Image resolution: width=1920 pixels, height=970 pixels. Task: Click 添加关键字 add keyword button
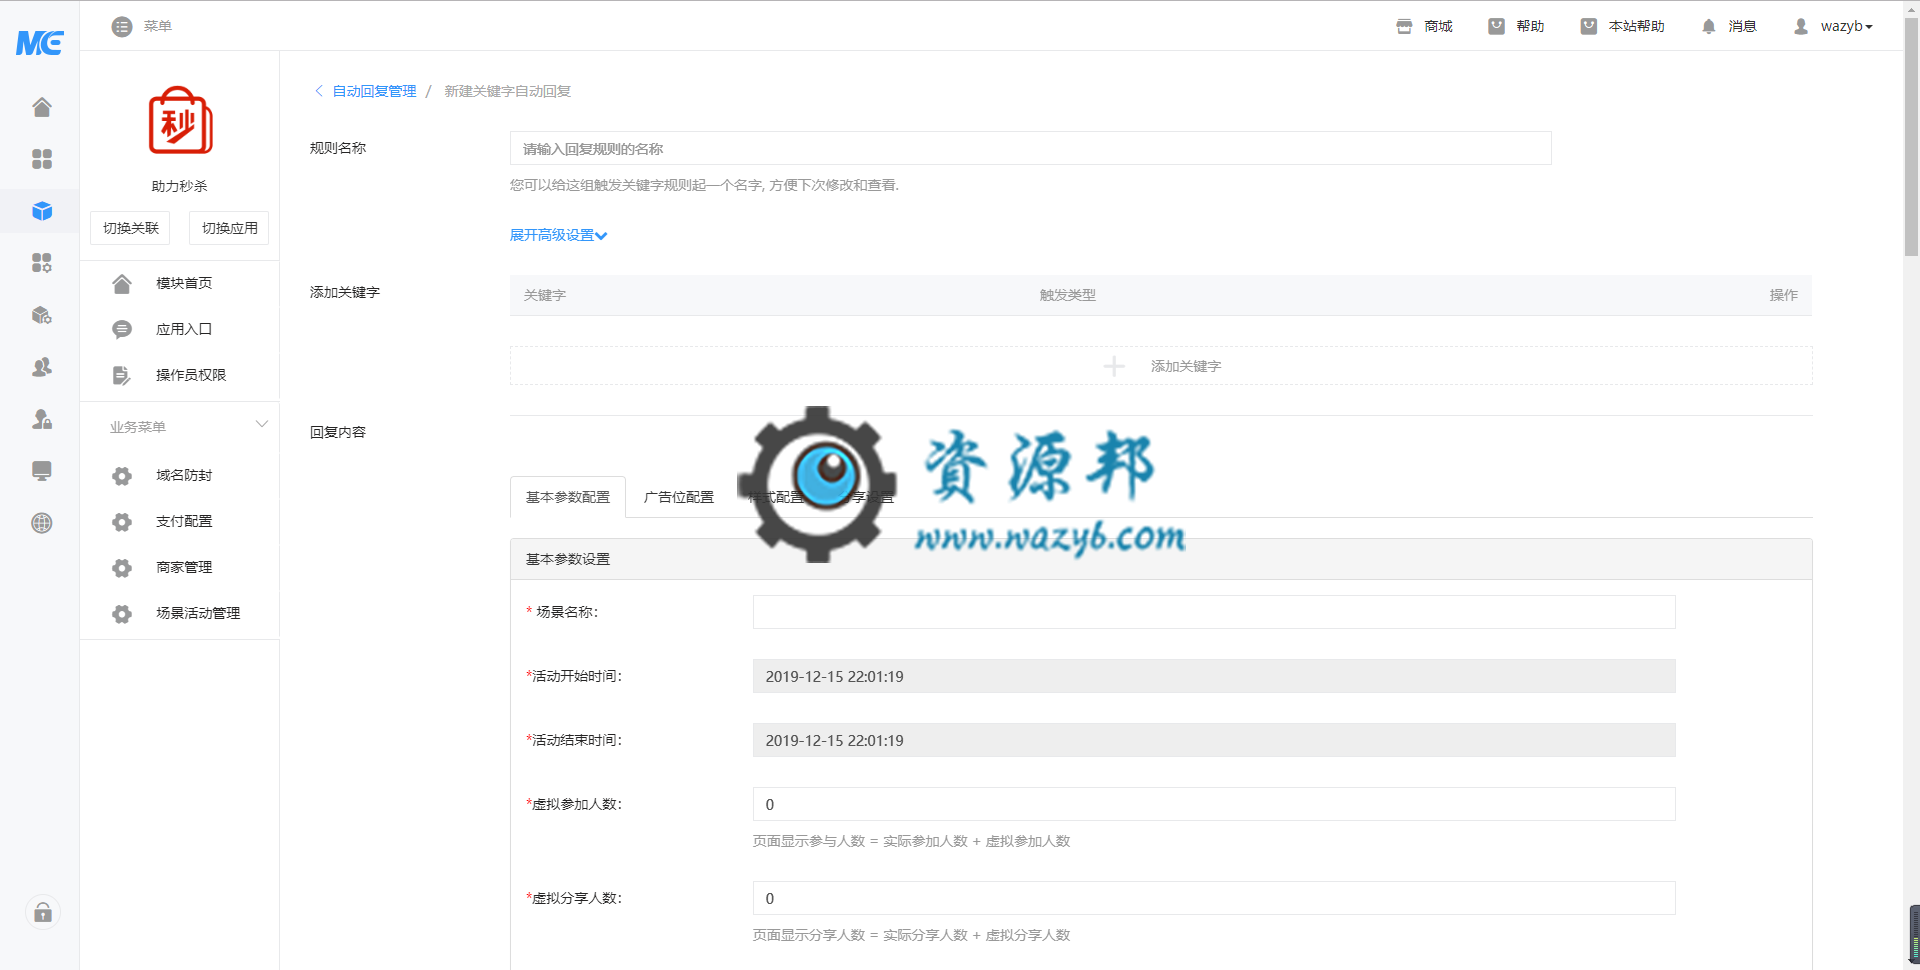[1161, 366]
